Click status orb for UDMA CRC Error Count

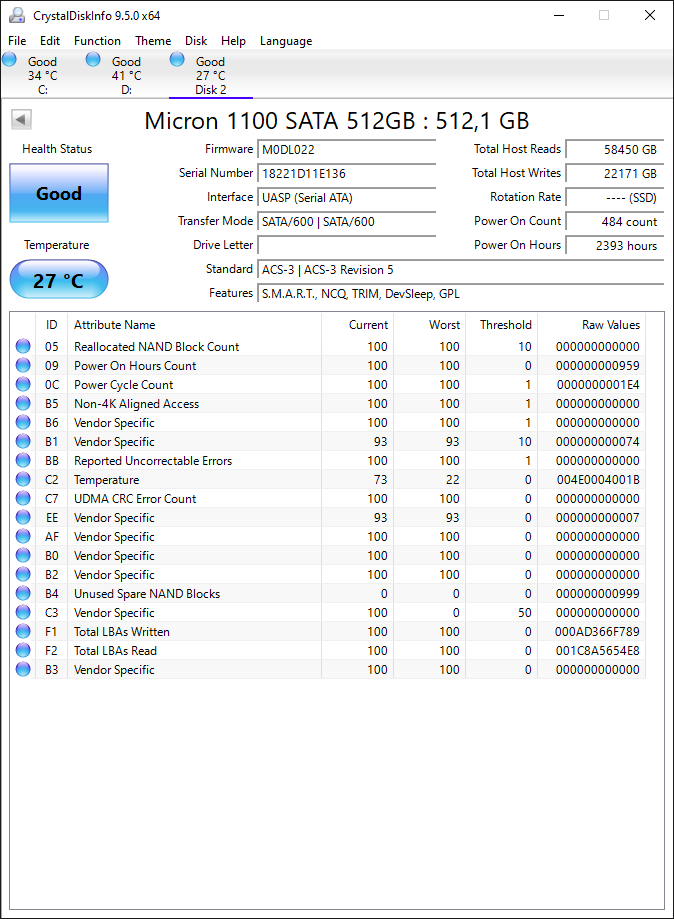[x=23, y=498]
